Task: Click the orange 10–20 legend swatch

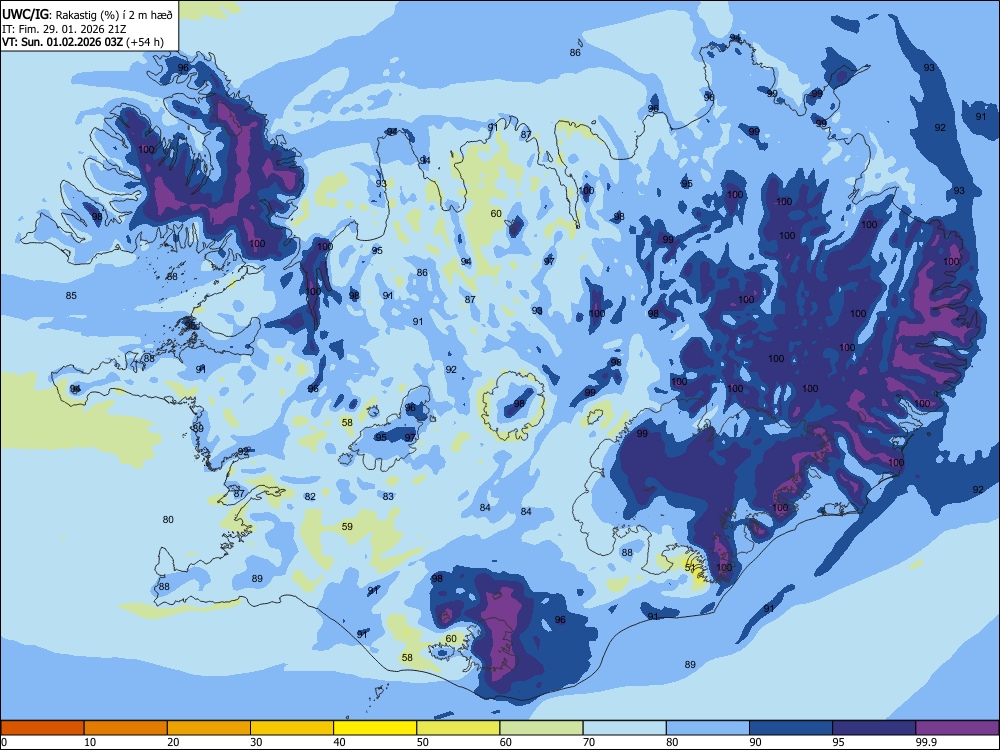Action: click(x=126, y=728)
